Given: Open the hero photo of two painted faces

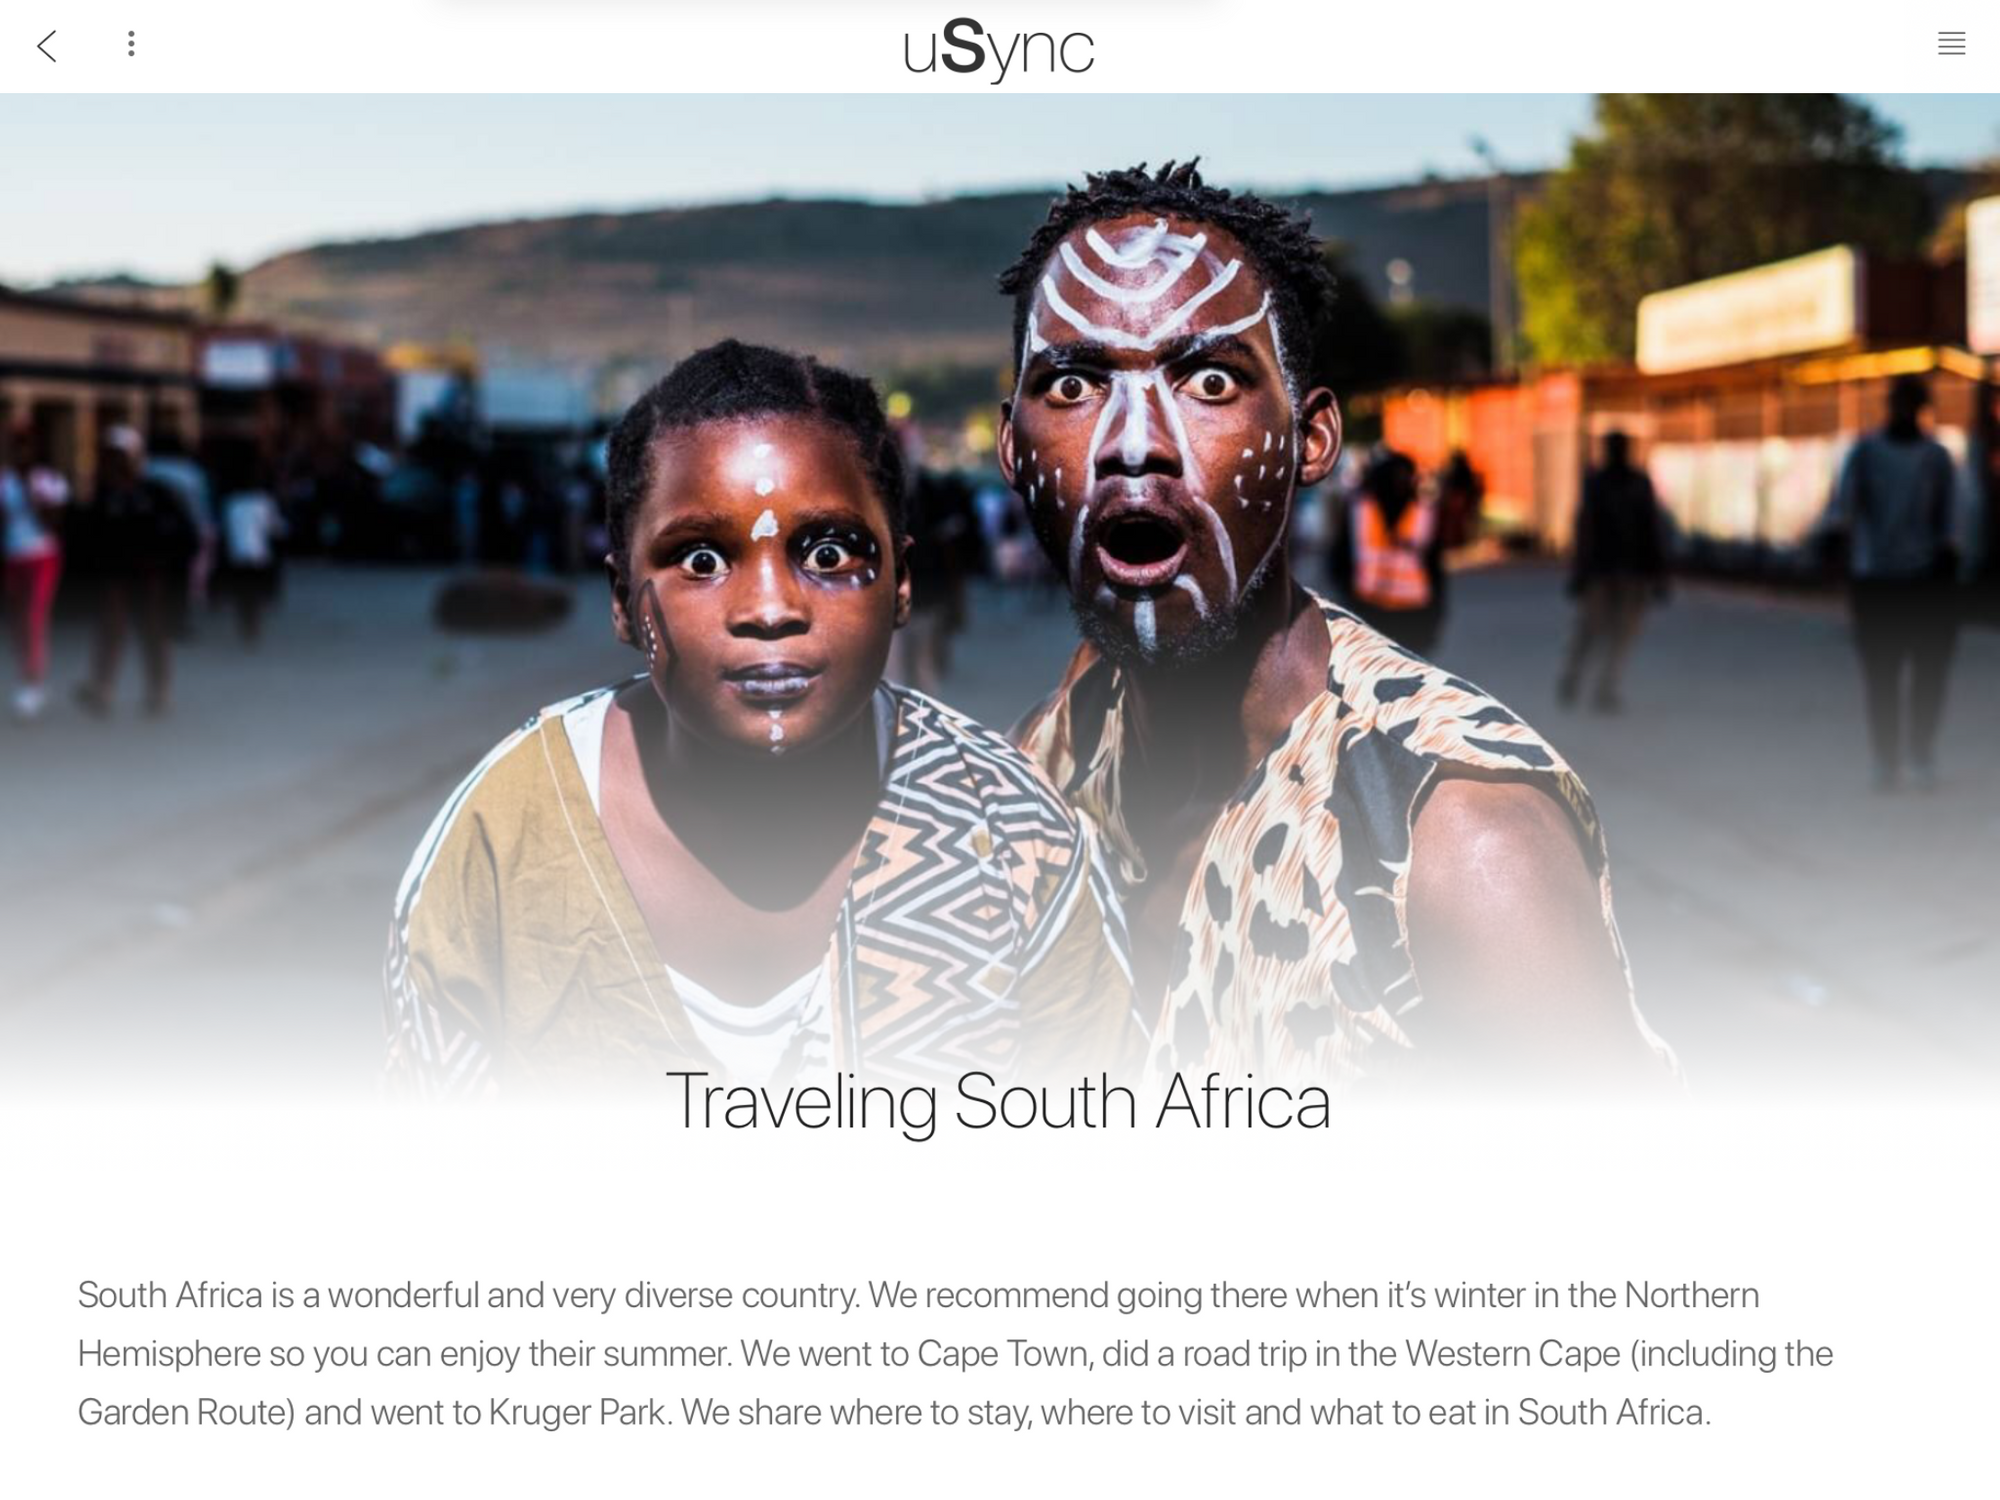Looking at the screenshot, I should tap(1000, 600).
